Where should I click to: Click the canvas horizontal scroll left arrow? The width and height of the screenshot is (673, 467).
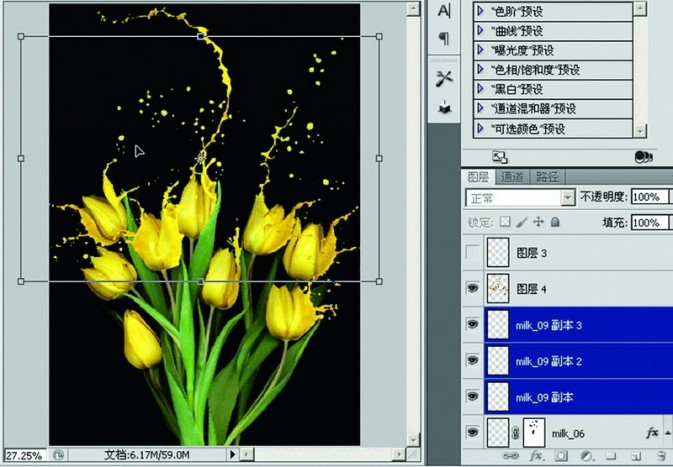[x=246, y=454]
